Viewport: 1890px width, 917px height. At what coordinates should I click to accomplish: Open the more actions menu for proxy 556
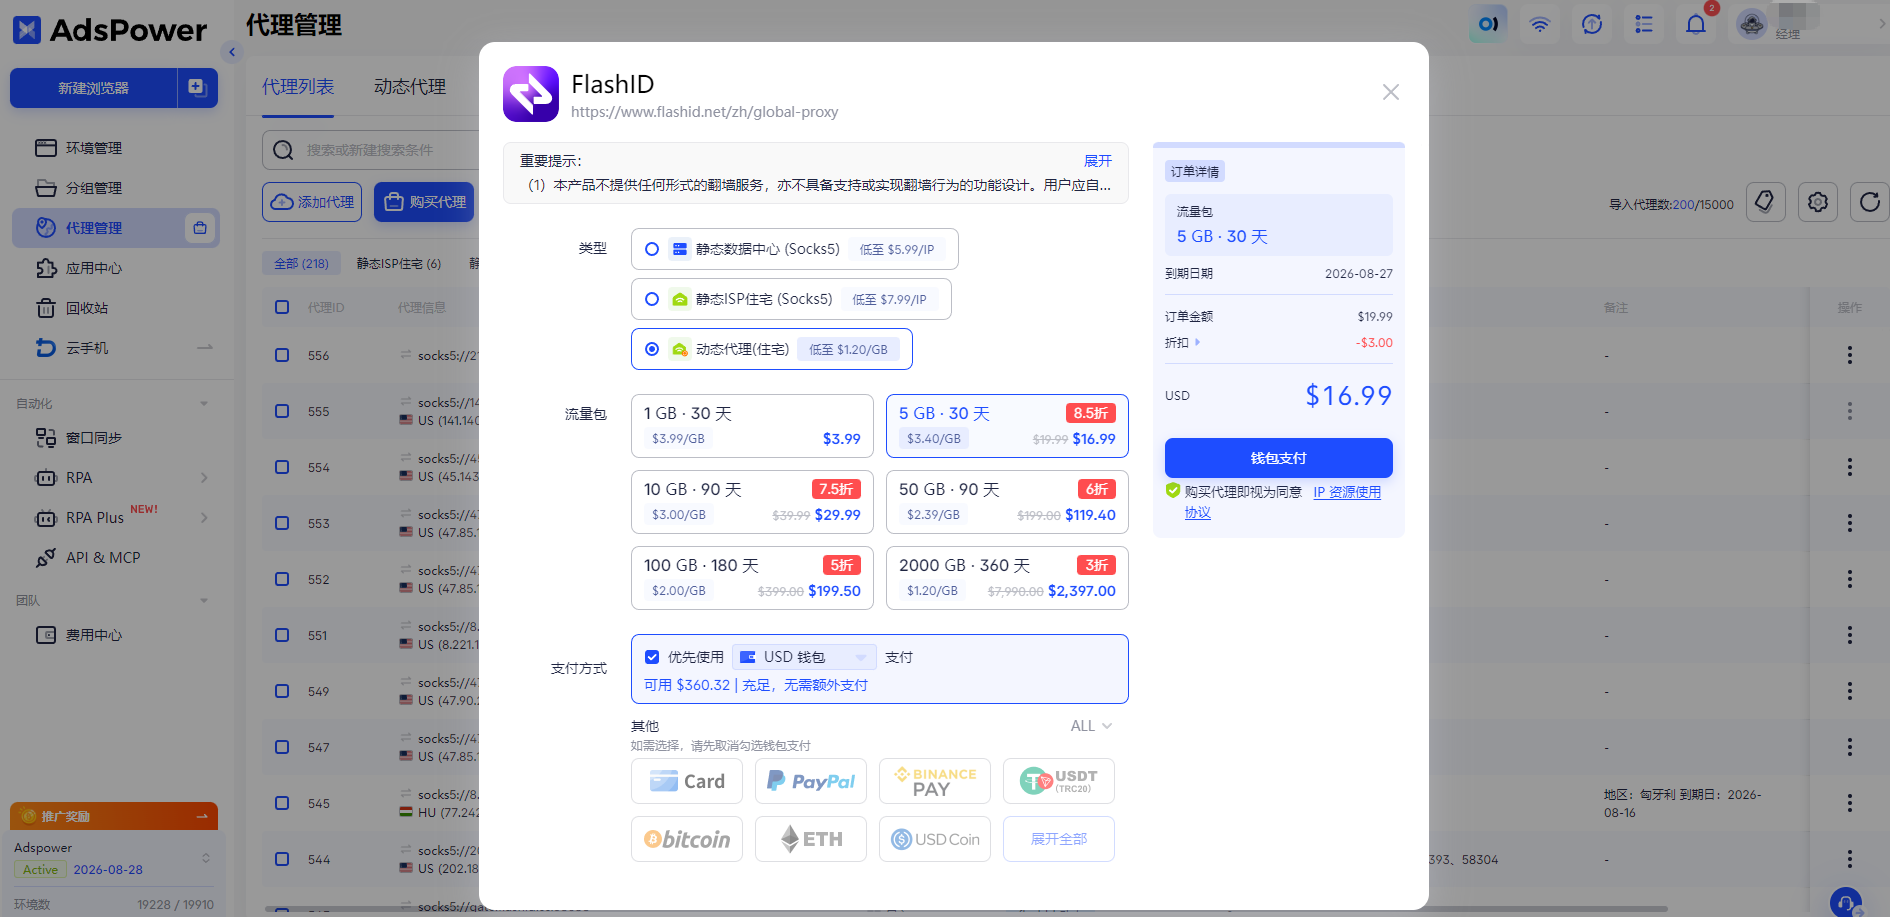pos(1849,355)
